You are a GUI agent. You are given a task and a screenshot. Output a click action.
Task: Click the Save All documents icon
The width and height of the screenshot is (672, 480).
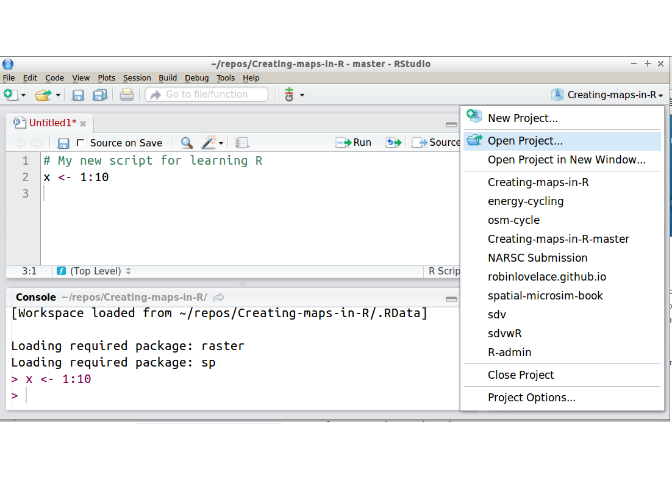pyautogui.click(x=100, y=95)
